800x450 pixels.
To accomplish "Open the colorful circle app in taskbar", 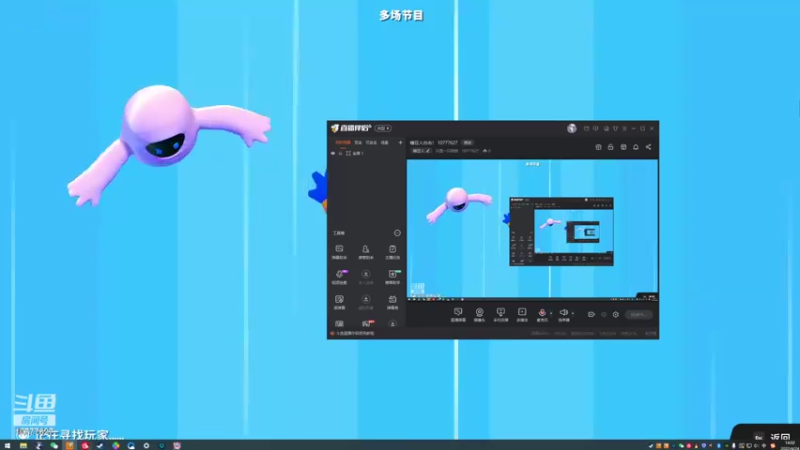I will click(116, 445).
